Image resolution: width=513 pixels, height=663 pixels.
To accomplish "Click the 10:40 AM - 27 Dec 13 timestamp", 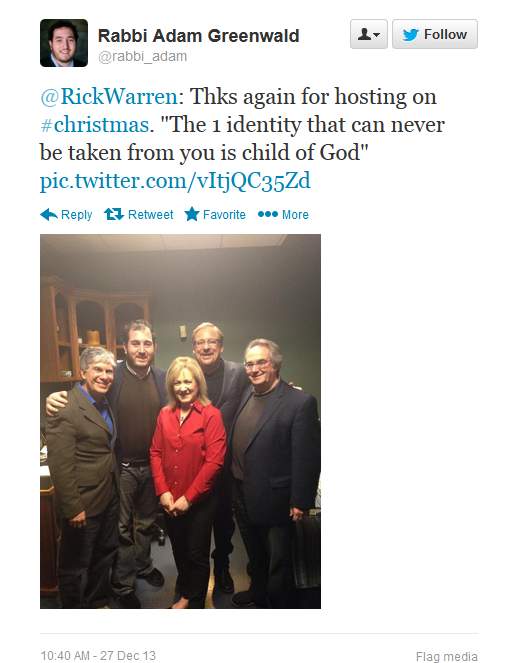I will [98, 655].
